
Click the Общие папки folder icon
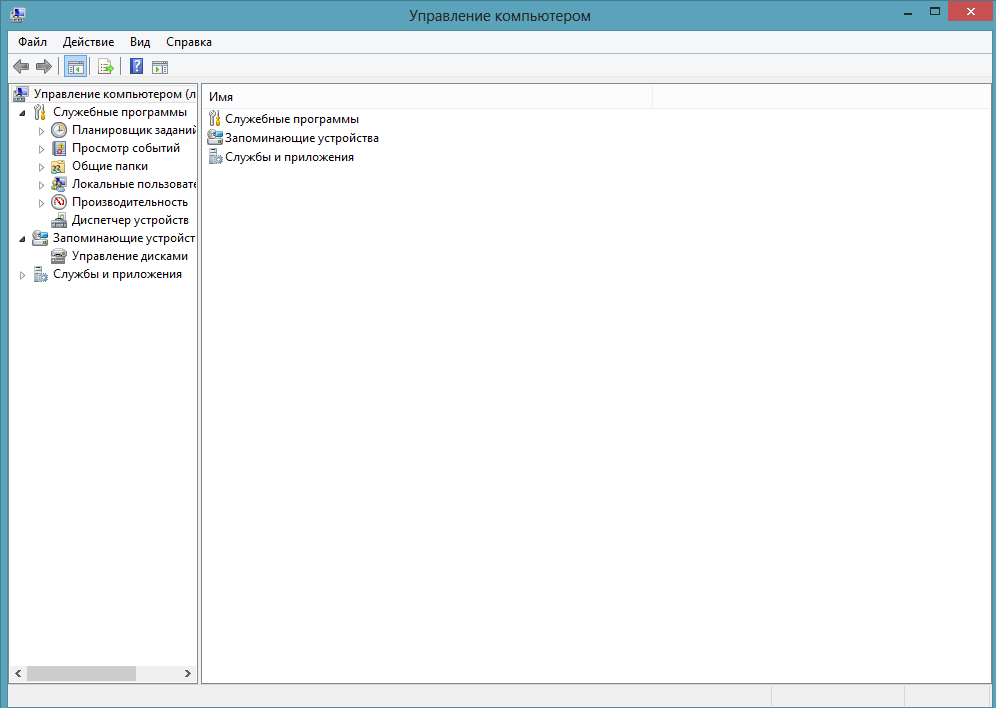coord(58,166)
